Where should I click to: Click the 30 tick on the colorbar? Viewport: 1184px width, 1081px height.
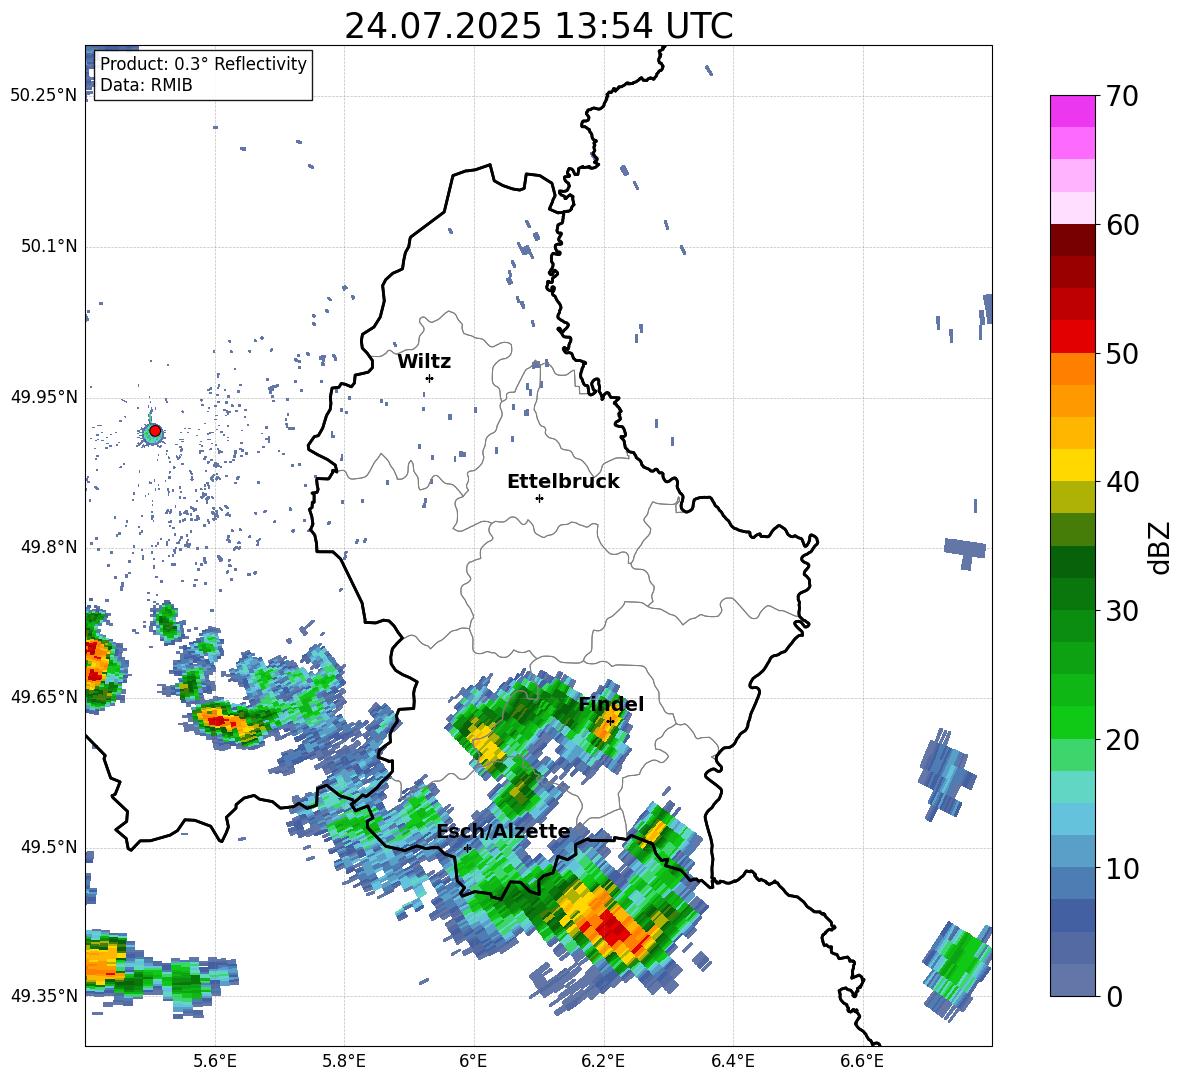pos(1122,611)
